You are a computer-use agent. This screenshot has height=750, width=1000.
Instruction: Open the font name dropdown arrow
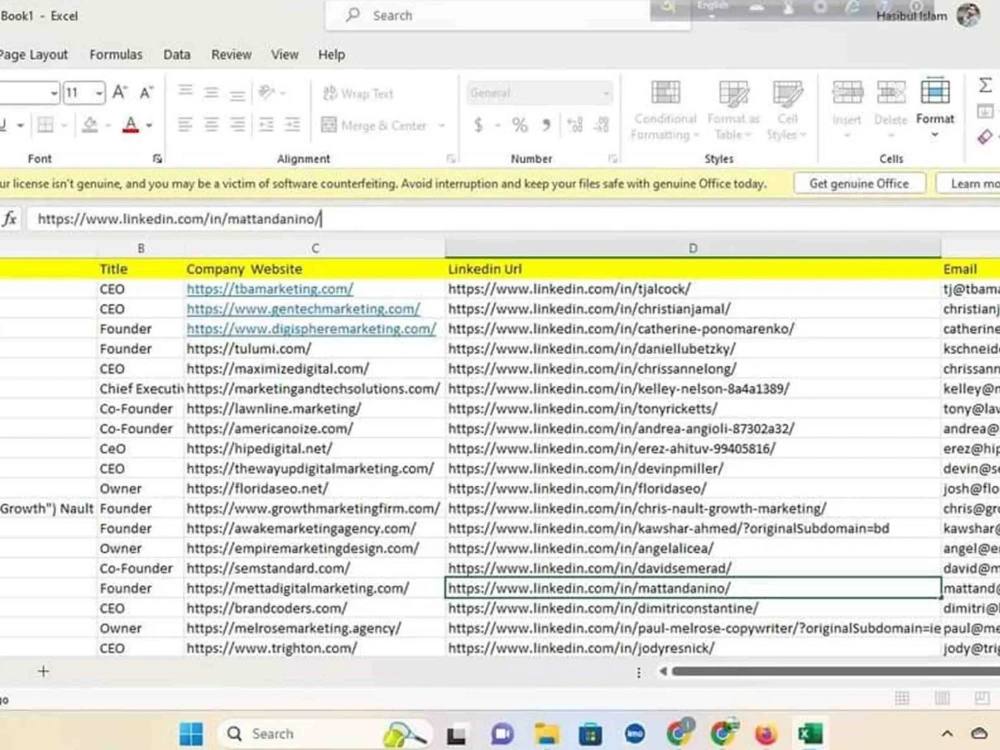54,94
